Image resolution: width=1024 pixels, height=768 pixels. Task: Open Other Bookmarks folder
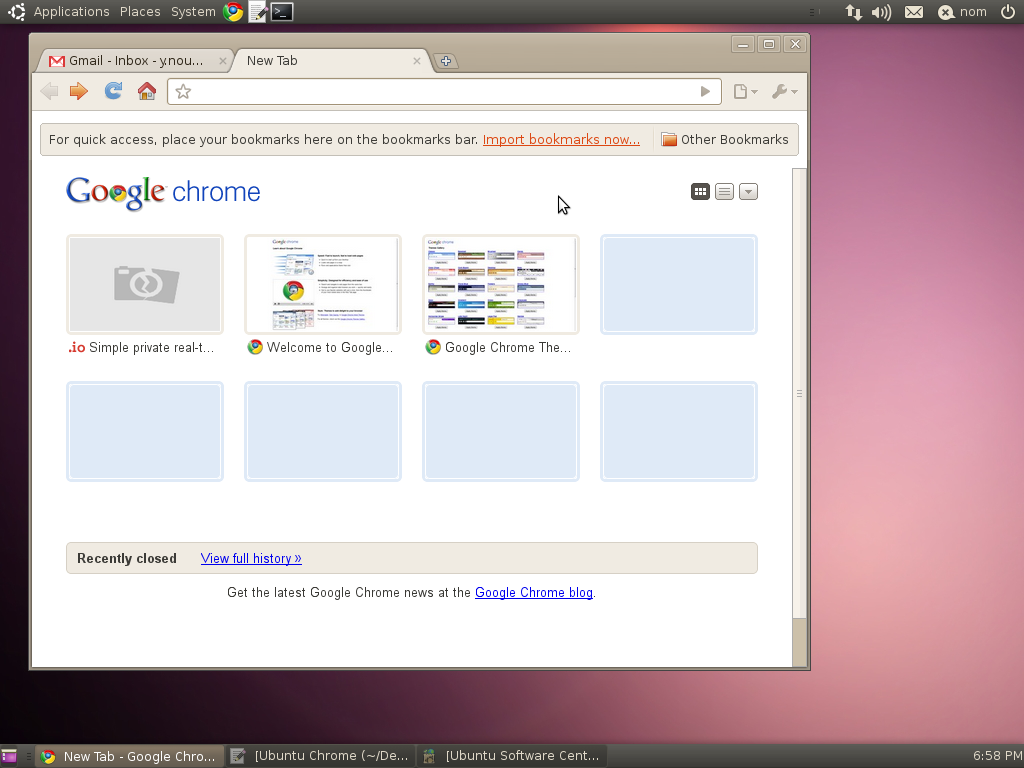point(726,139)
